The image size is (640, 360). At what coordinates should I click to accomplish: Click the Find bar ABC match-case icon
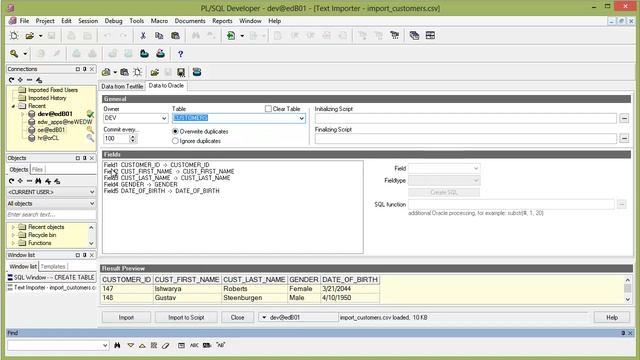click(194, 345)
